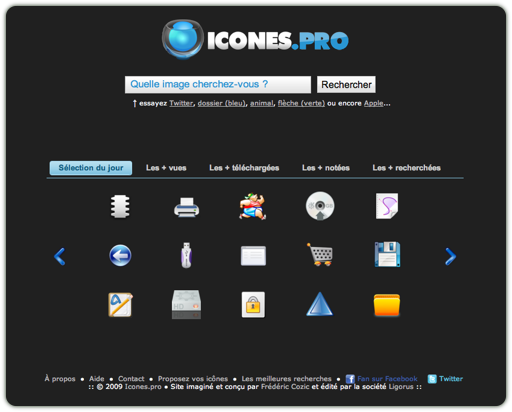Select the blue back-arrow circle icon
The image size is (512, 412).
coord(120,255)
